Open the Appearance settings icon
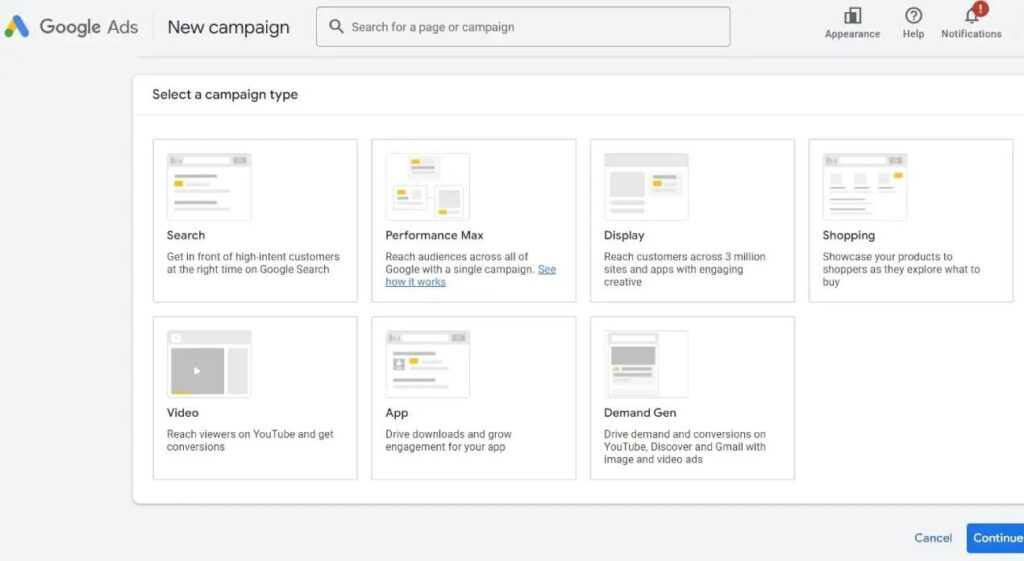1024x561 pixels. [852, 15]
